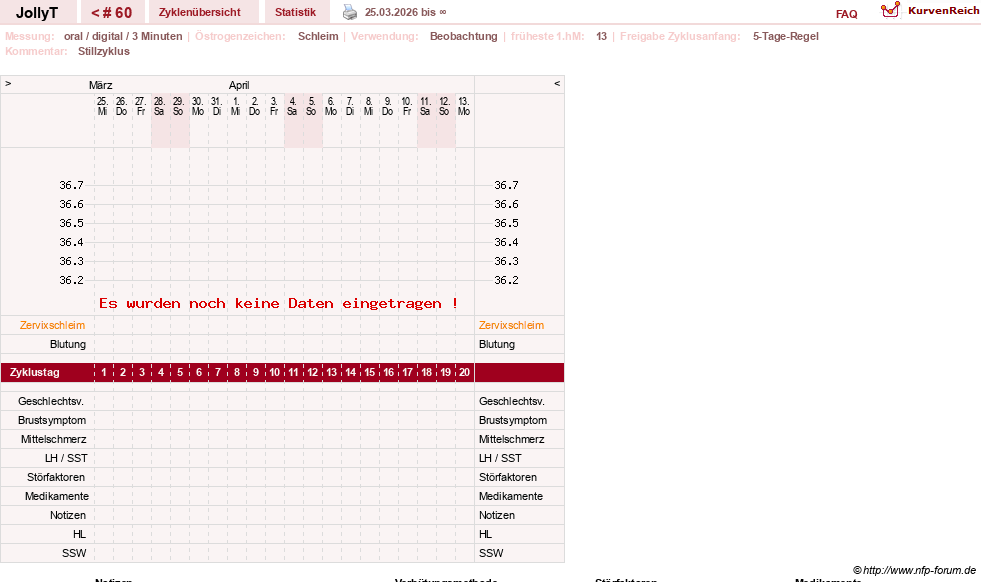Open the Statistik tab
Screen dimensions: 981x582
295,13
